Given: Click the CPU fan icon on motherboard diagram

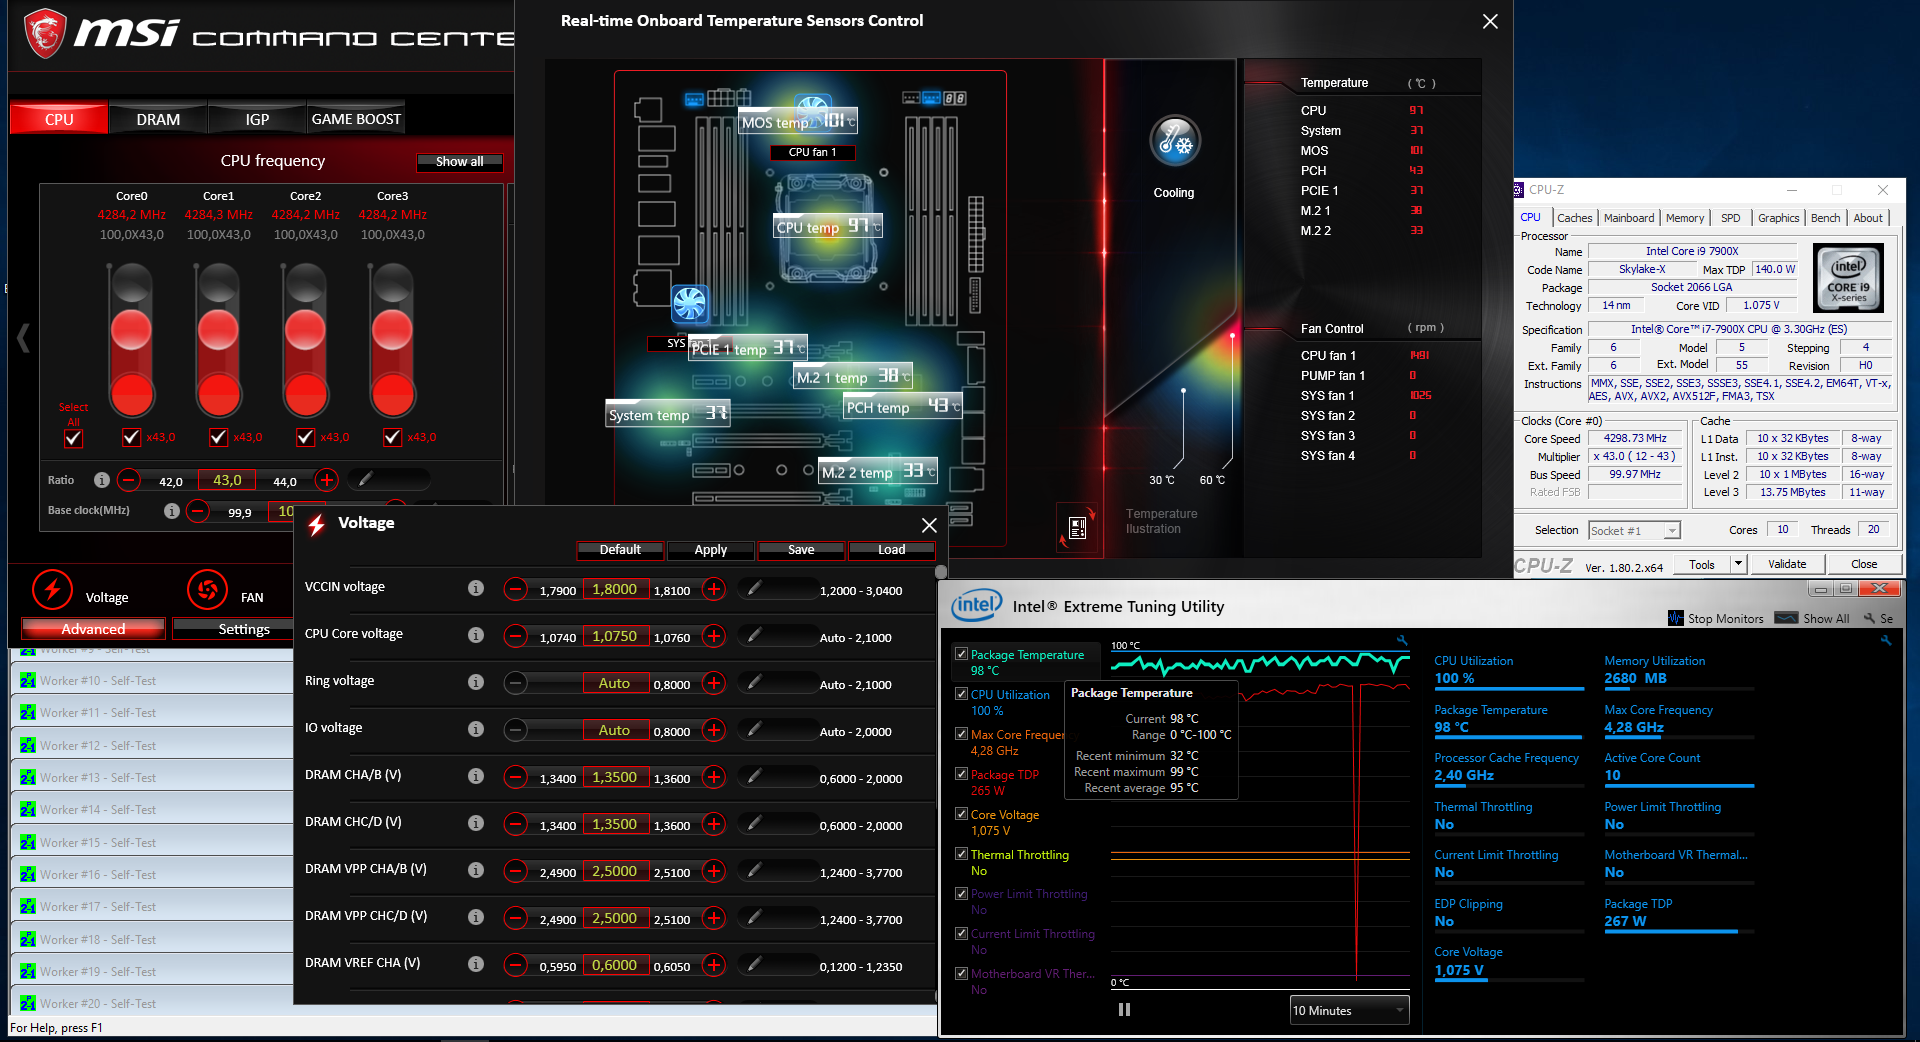Looking at the screenshot, I should coord(812,109).
